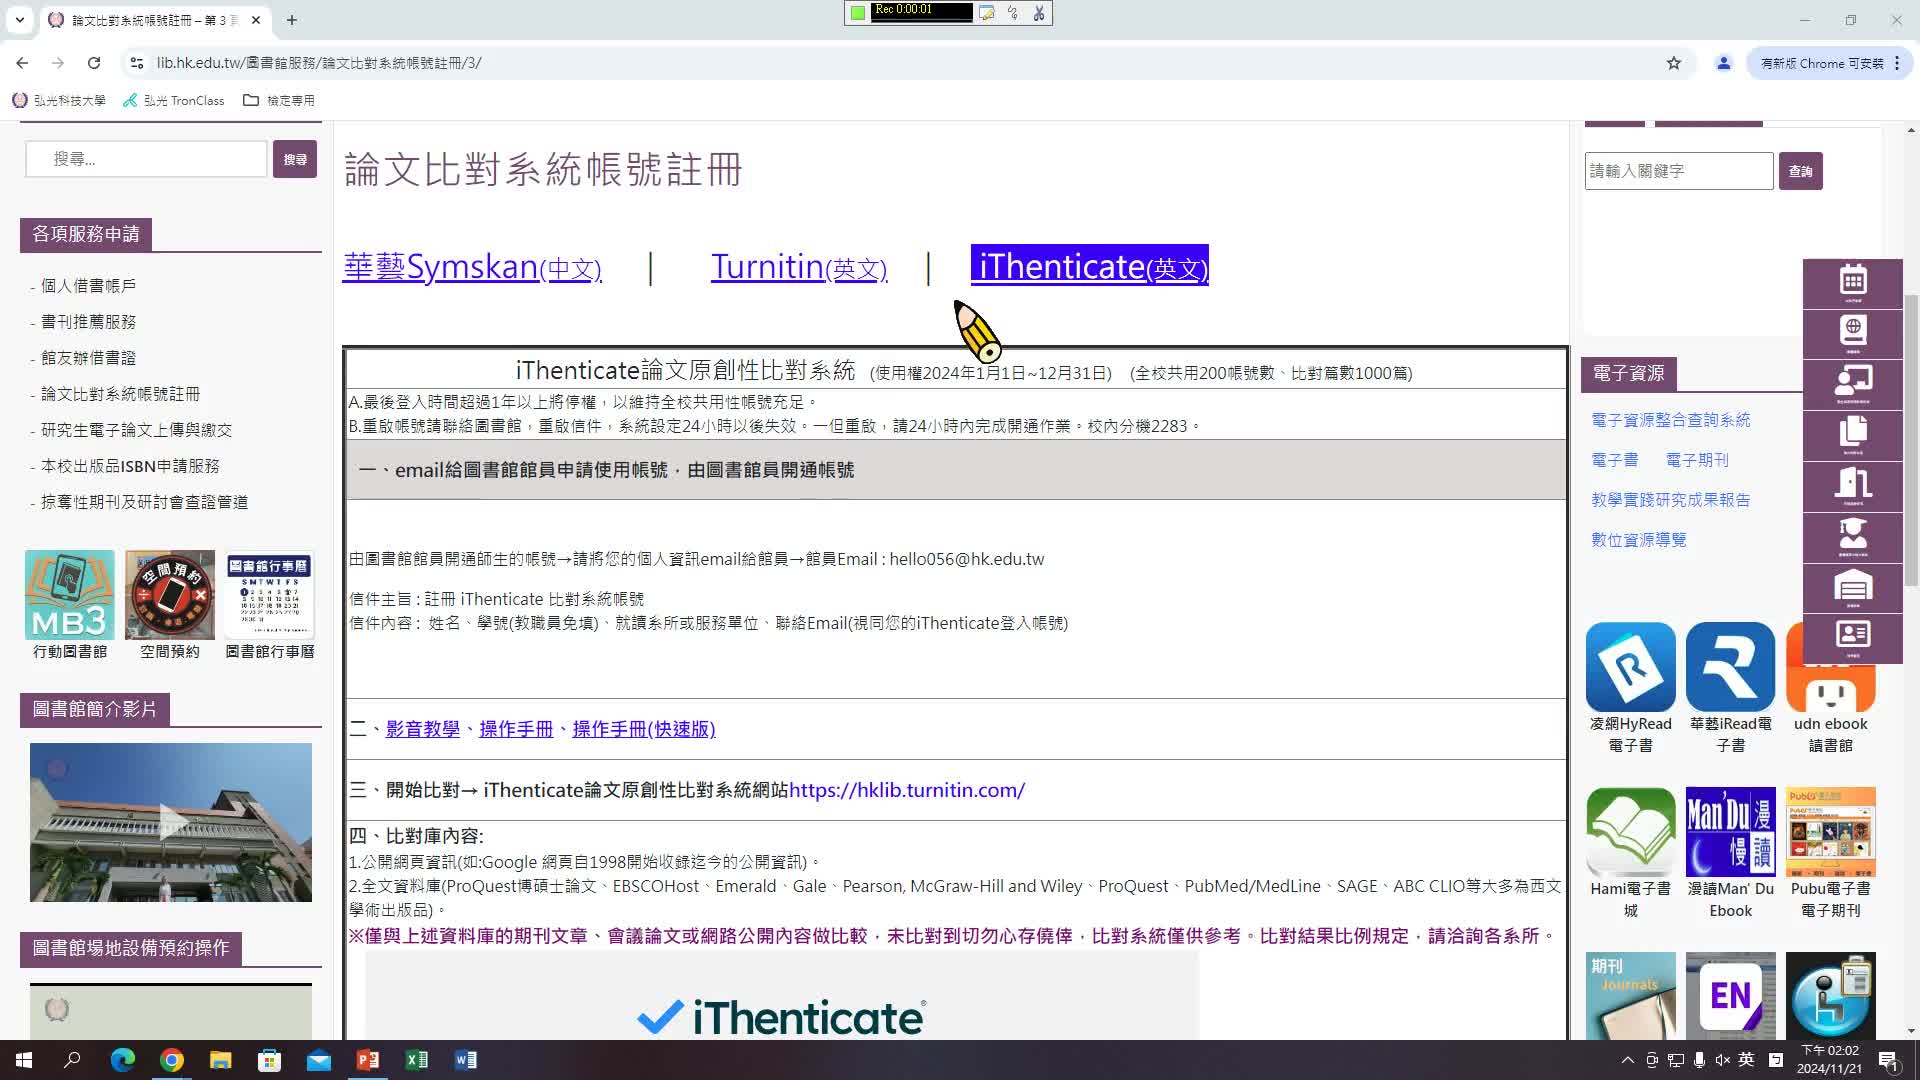Screen dimensions: 1920x1080
Task: Click the muted speaker icon in the system tray
Action: pos(1722,1060)
